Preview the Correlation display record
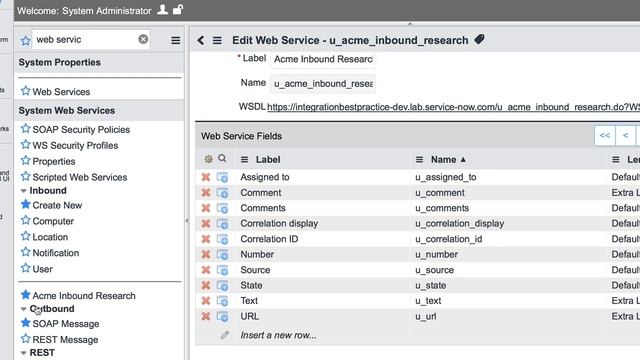This screenshot has width=640, height=360. click(222, 224)
